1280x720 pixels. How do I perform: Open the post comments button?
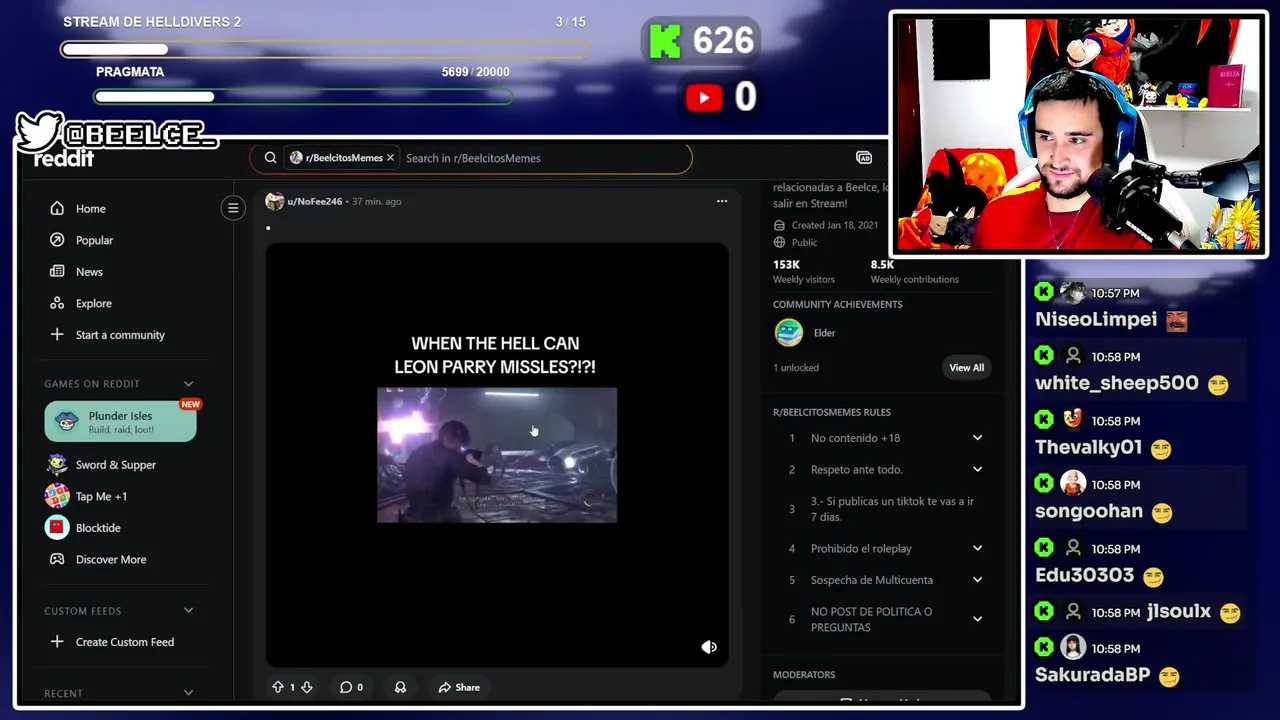pos(351,687)
